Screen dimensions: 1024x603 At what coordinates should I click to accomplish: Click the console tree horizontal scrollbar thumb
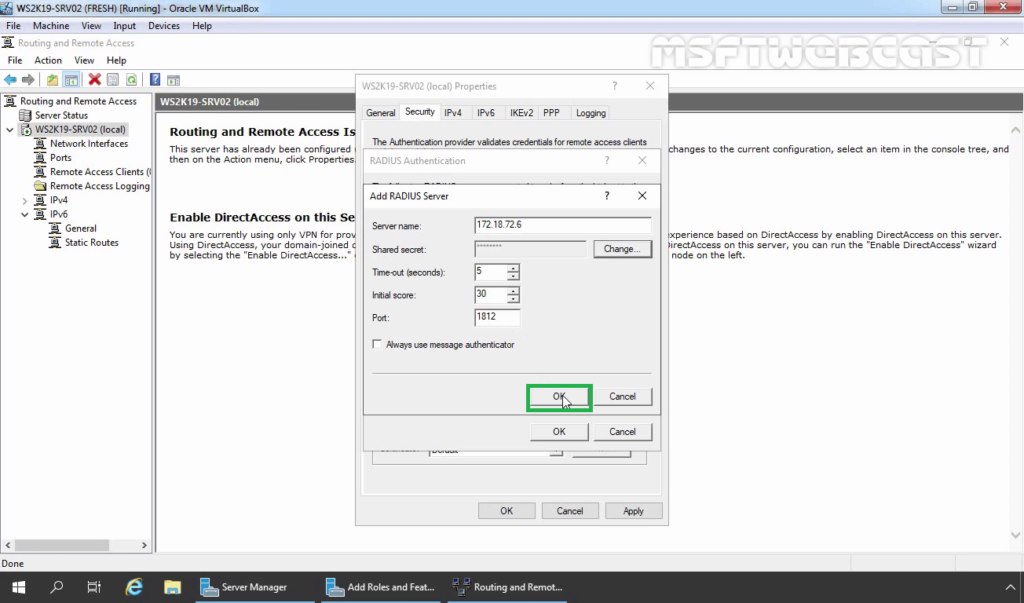point(62,545)
